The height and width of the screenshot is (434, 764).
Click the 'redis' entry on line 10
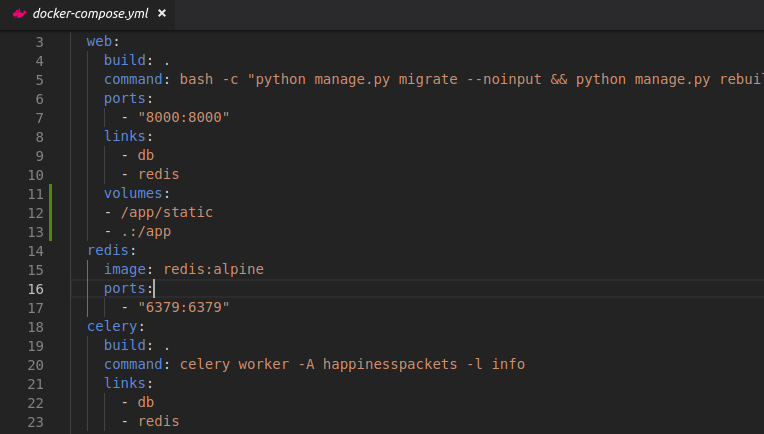(x=158, y=174)
